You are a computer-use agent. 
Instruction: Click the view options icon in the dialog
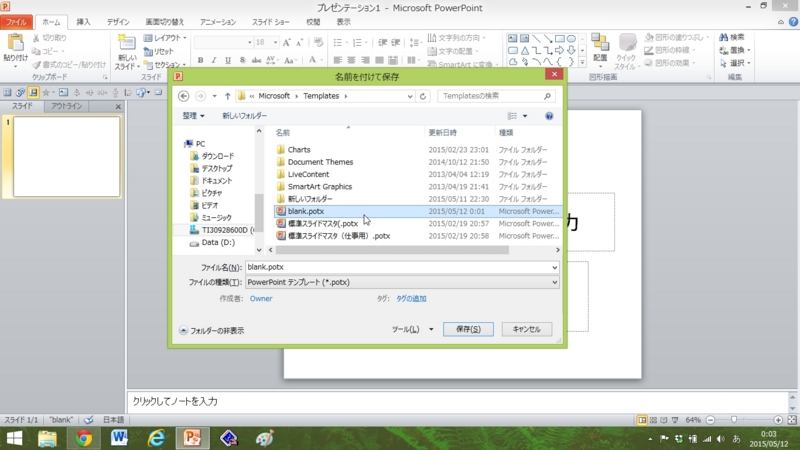click(x=512, y=116)
